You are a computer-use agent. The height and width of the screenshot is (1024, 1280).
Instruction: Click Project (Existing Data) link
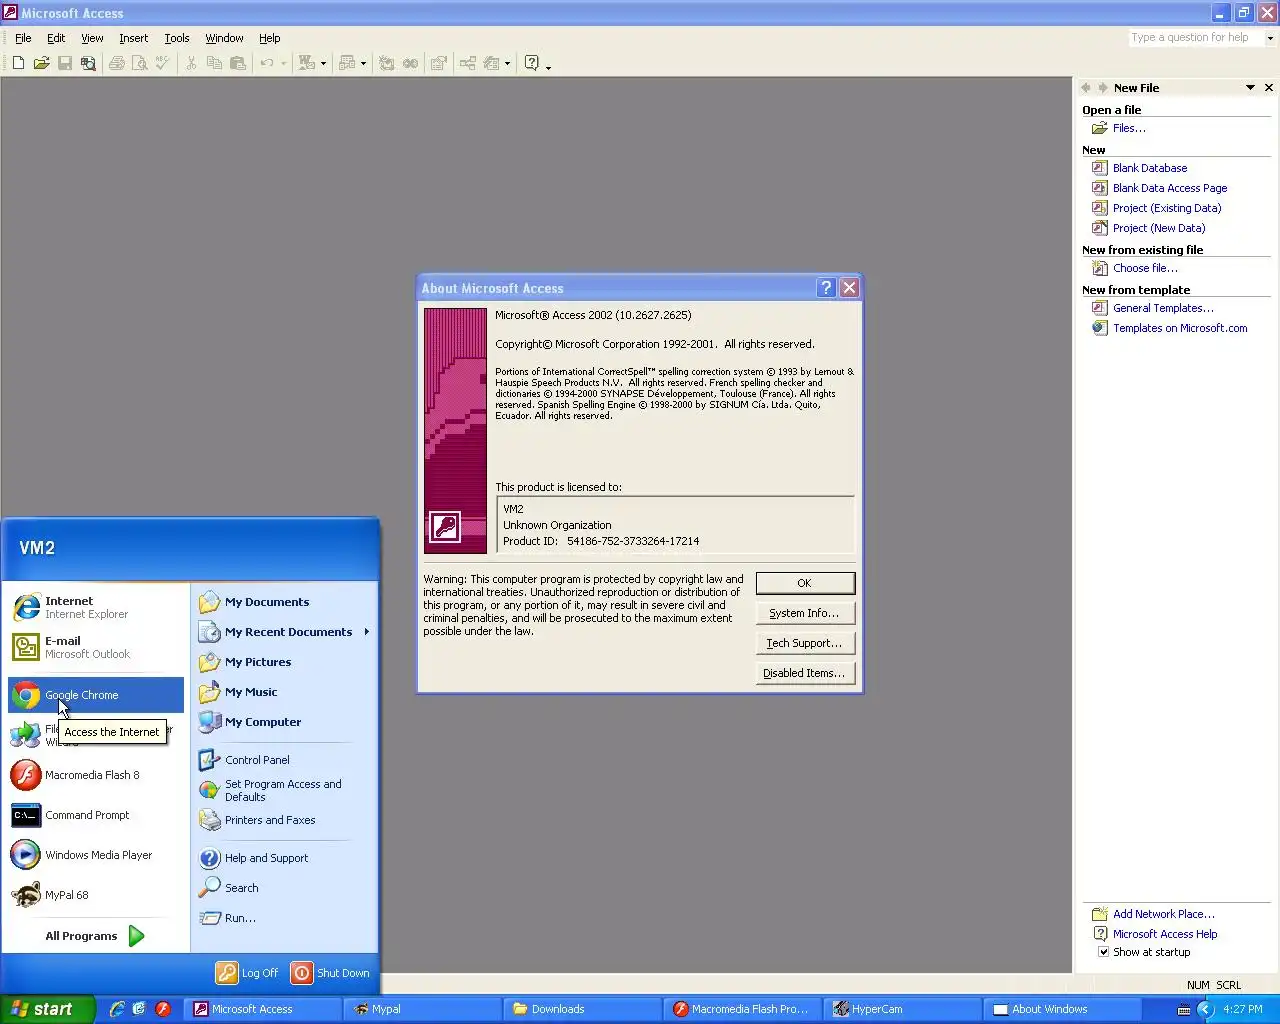coord(1167,208)
